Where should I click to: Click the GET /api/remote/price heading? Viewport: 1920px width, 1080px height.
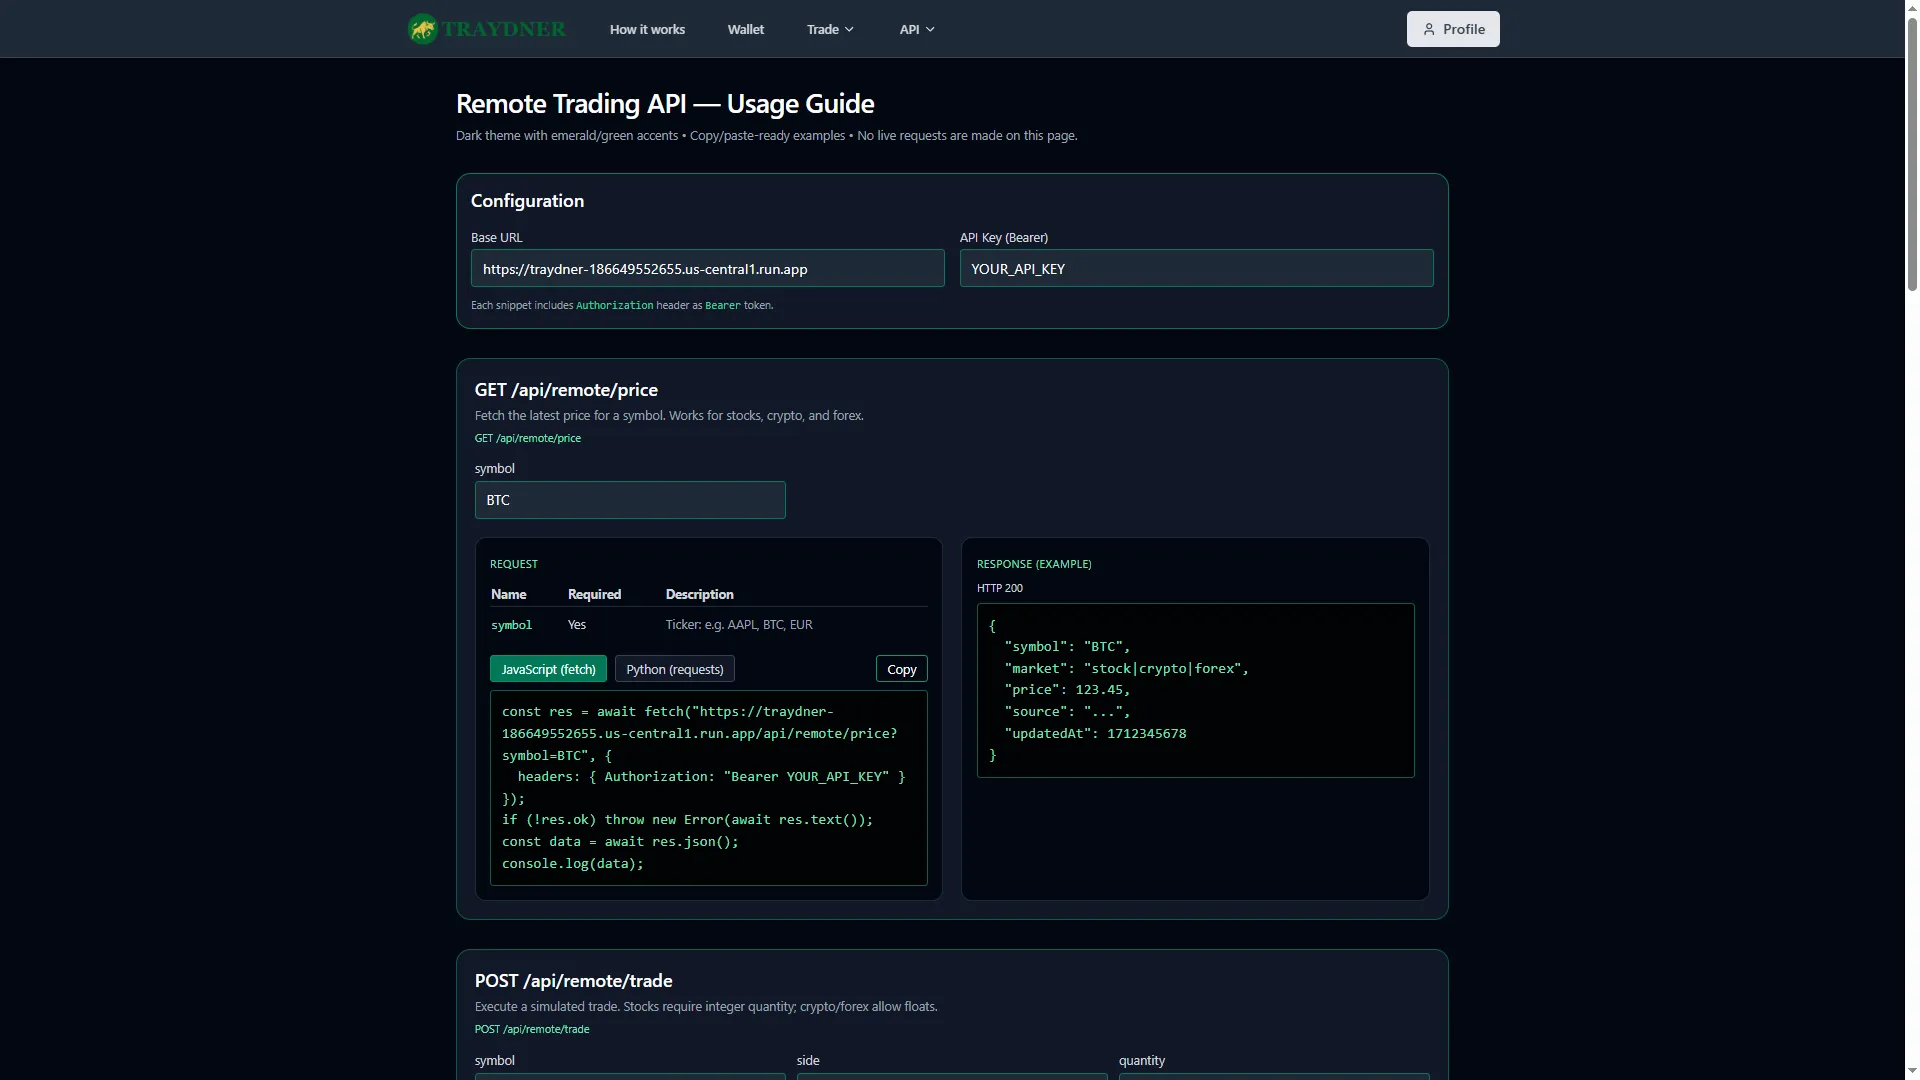pos(566,390)
